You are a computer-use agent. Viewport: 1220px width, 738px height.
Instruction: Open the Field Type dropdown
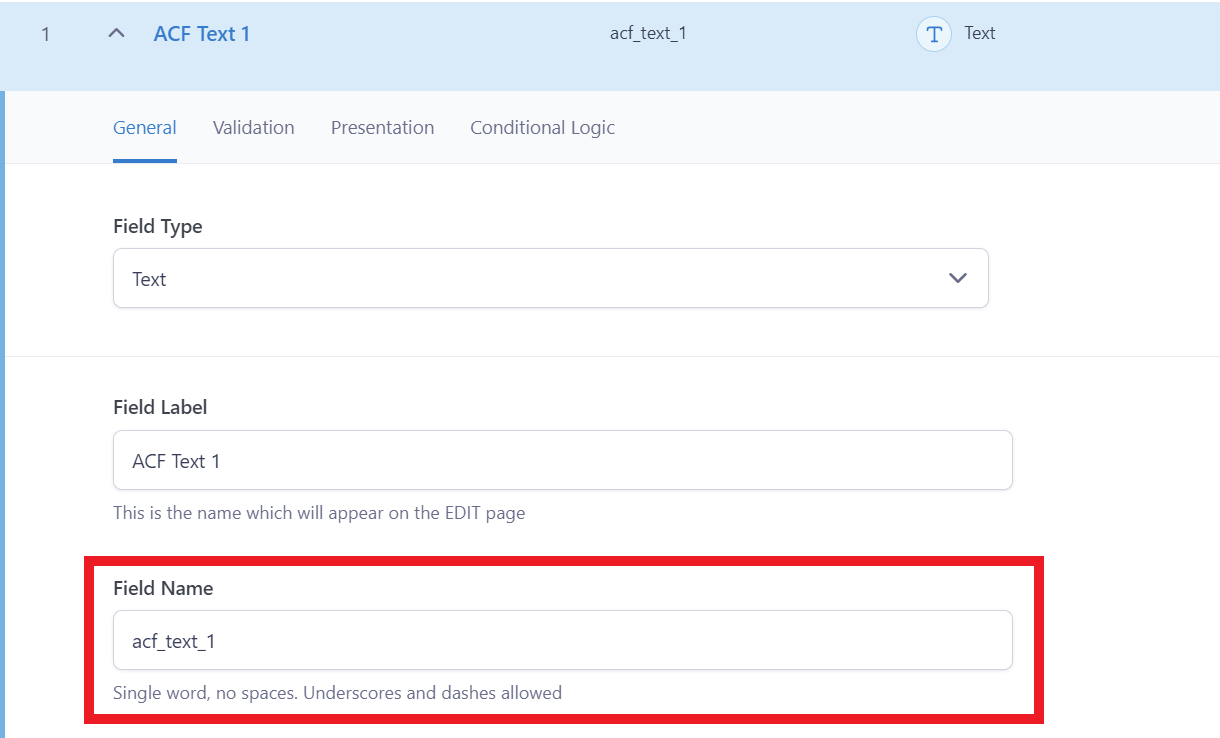[551, 278]
